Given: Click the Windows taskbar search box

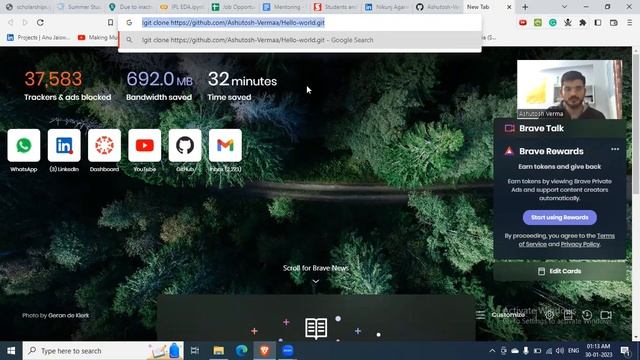Looking at the screenshot, I should click(x=103, y=351).
